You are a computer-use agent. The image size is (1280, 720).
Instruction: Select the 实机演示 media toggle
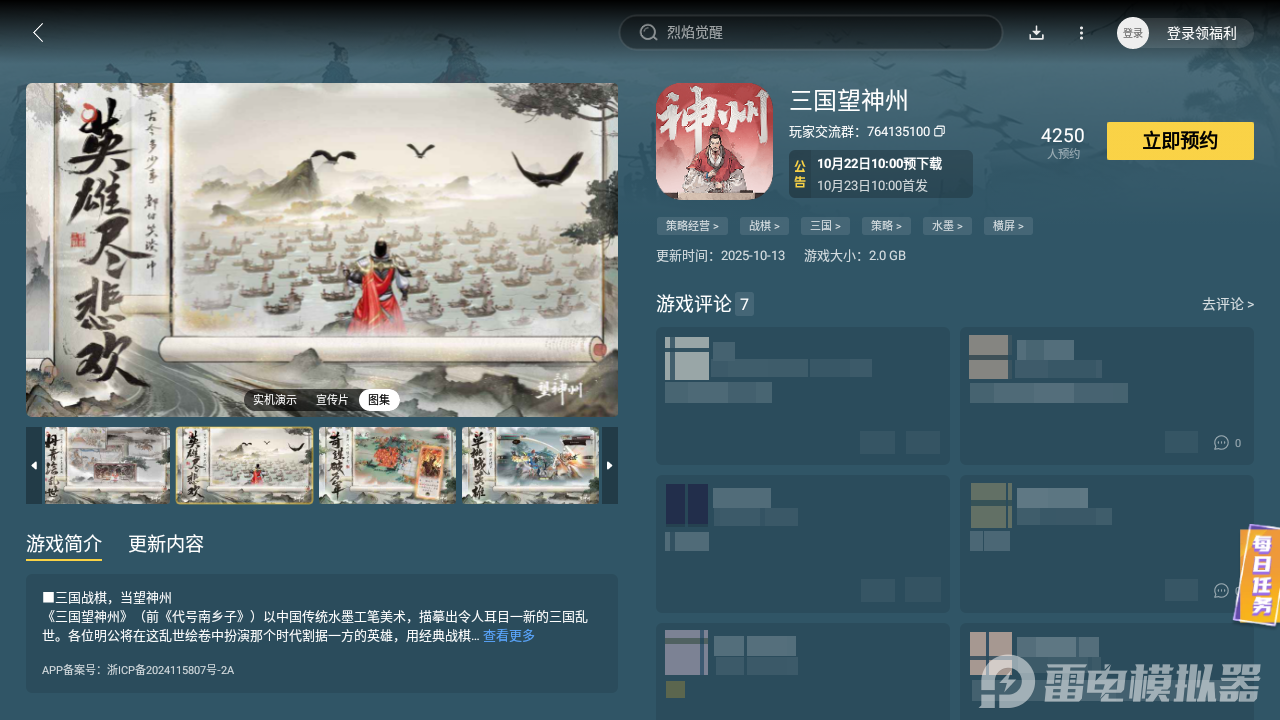tap(276, 399)
